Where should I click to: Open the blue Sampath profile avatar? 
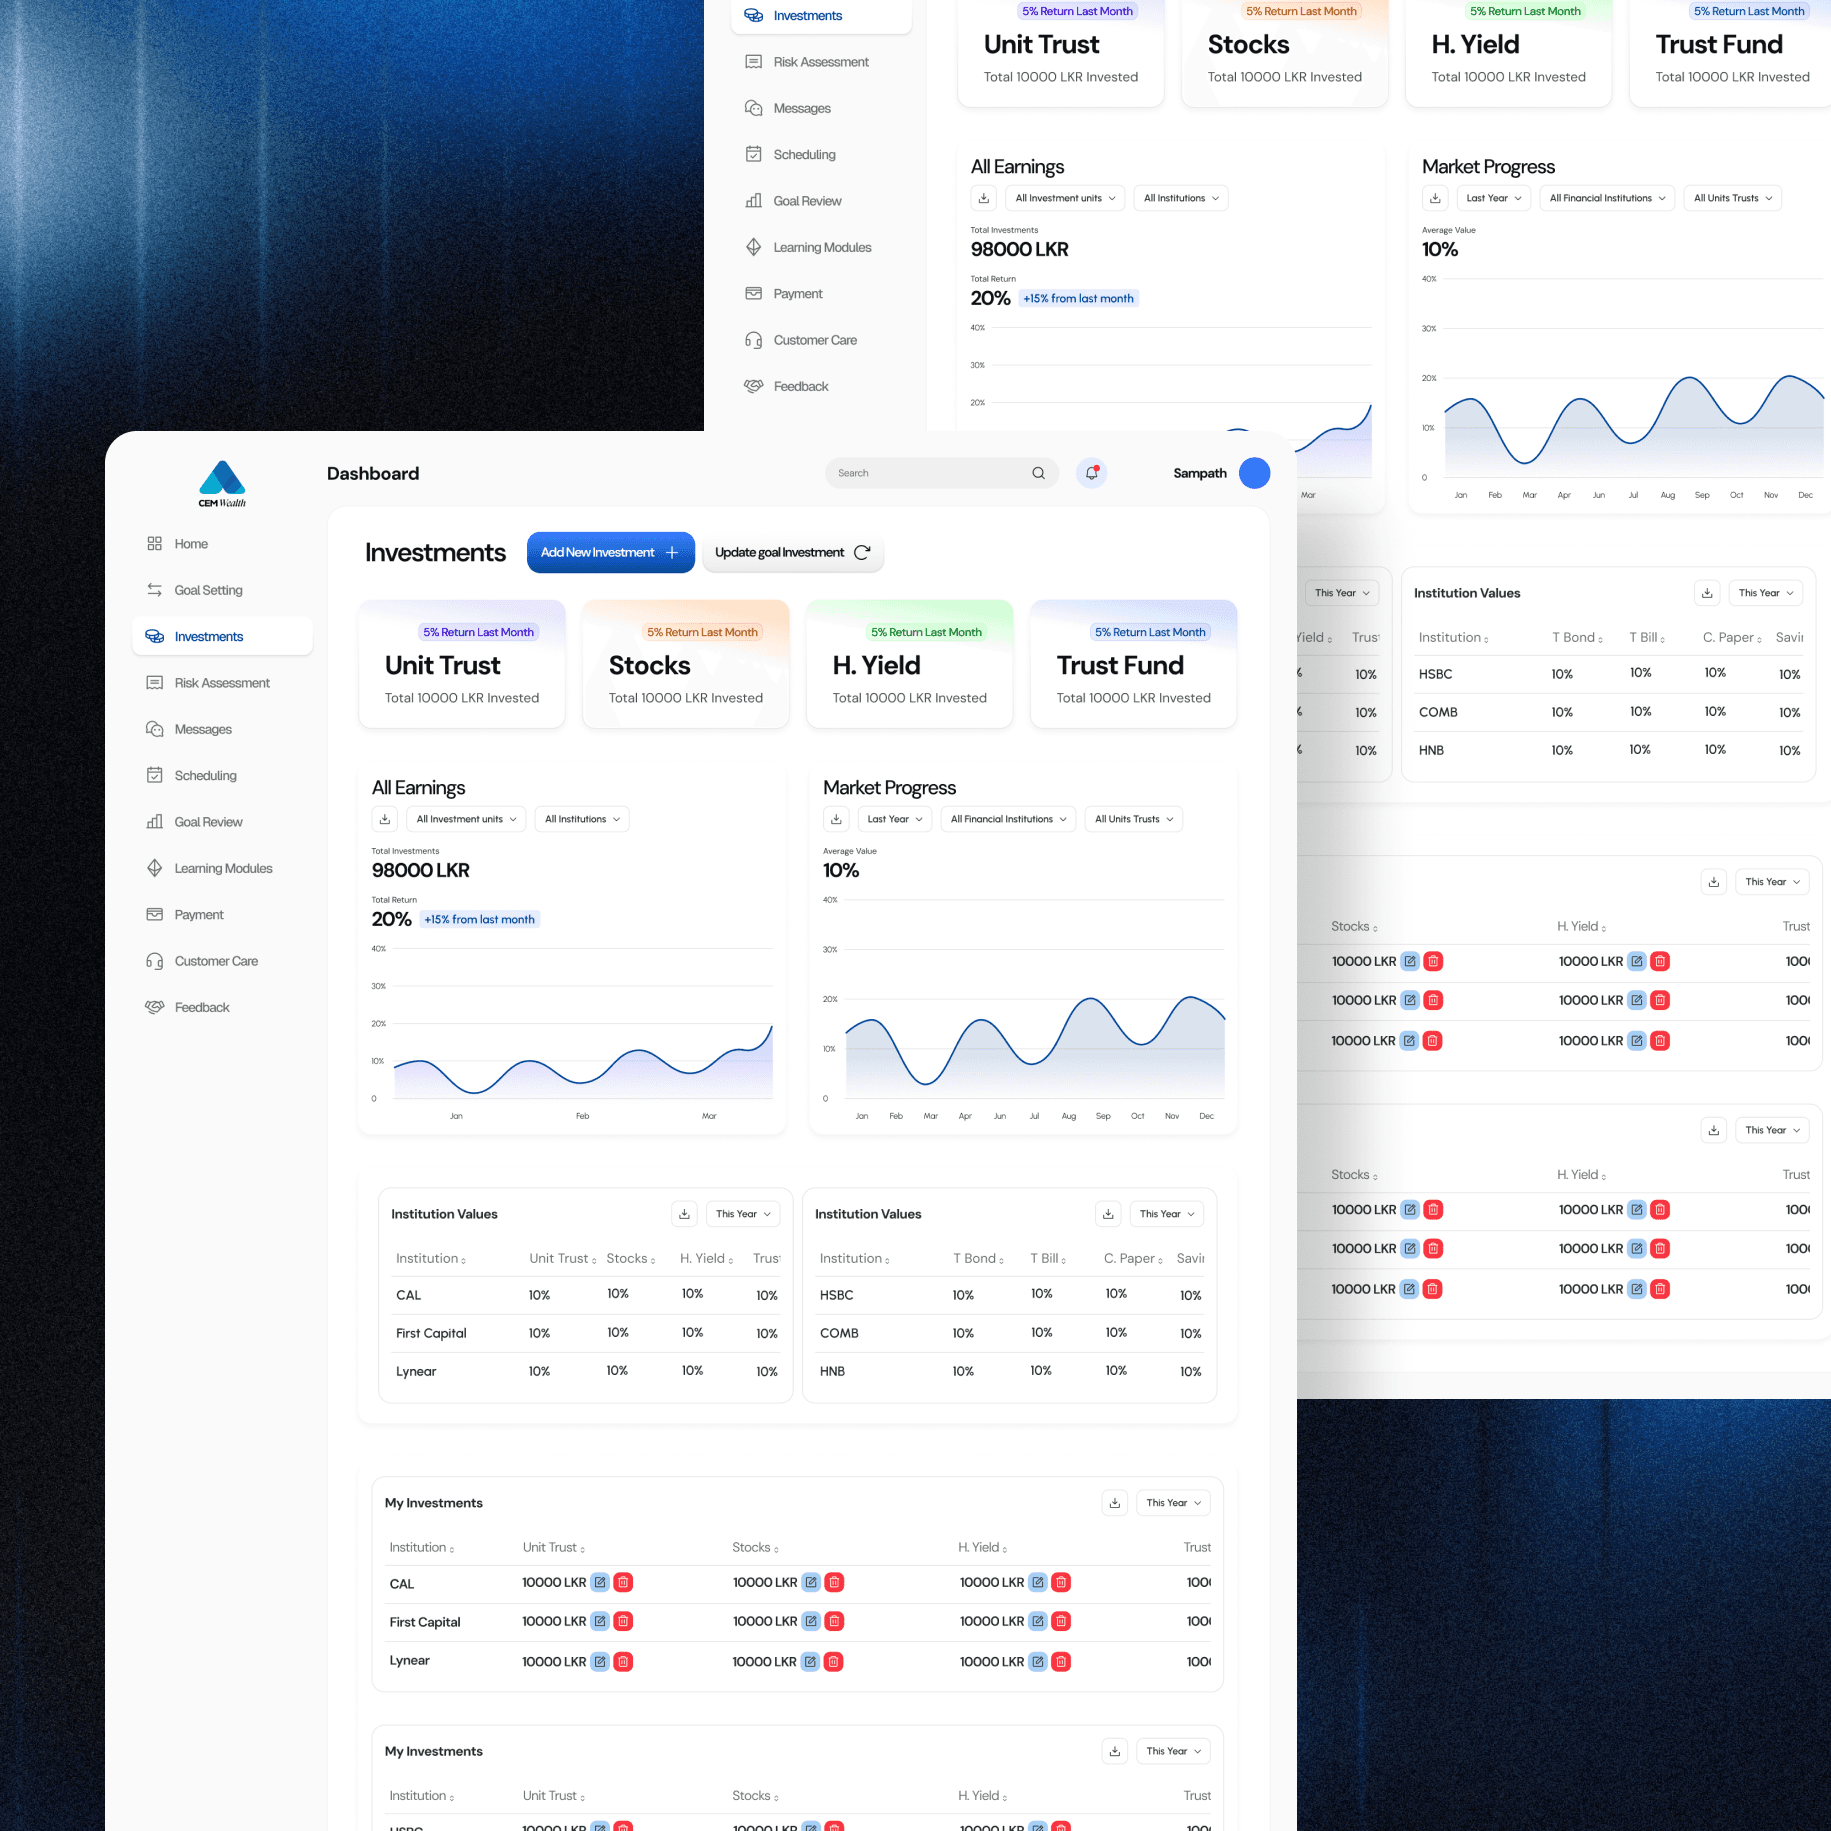coord(1254,473)
